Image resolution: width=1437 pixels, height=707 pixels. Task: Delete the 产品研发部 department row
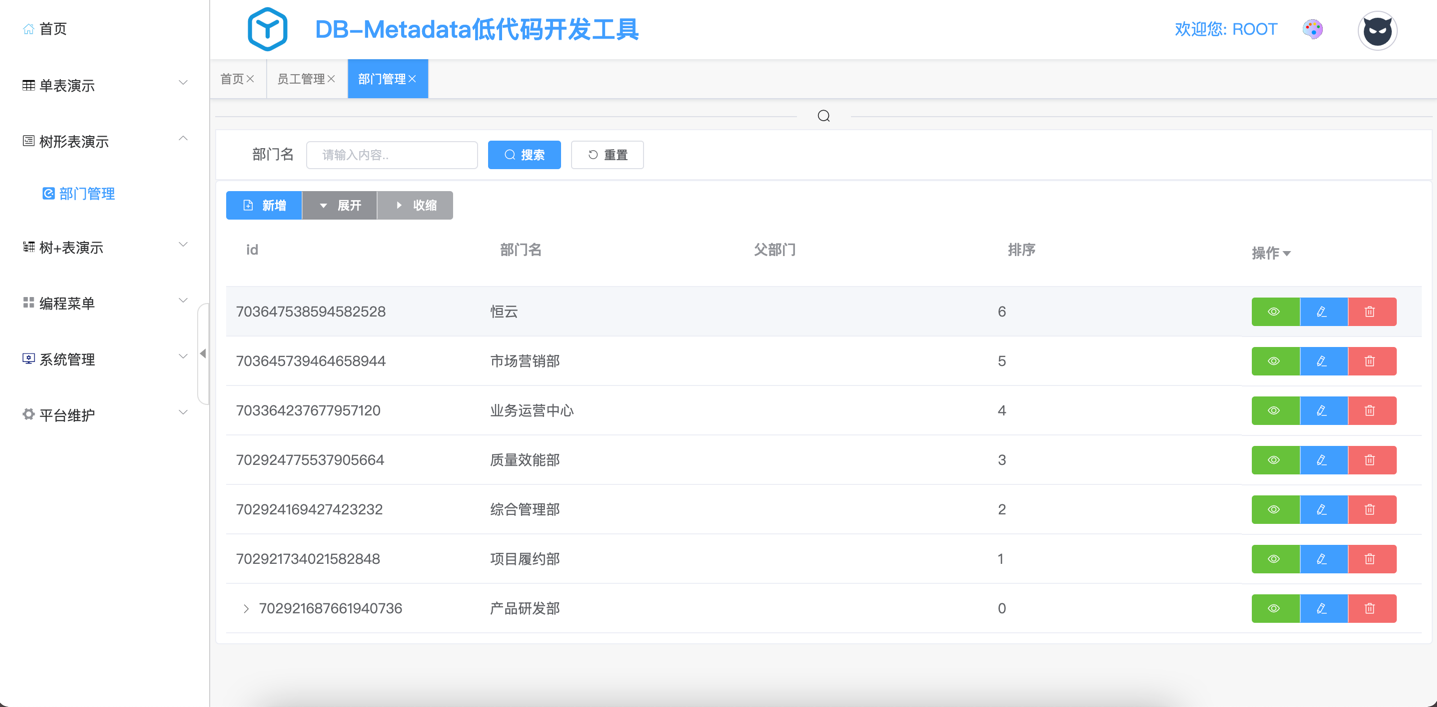tap(1371, 609)
